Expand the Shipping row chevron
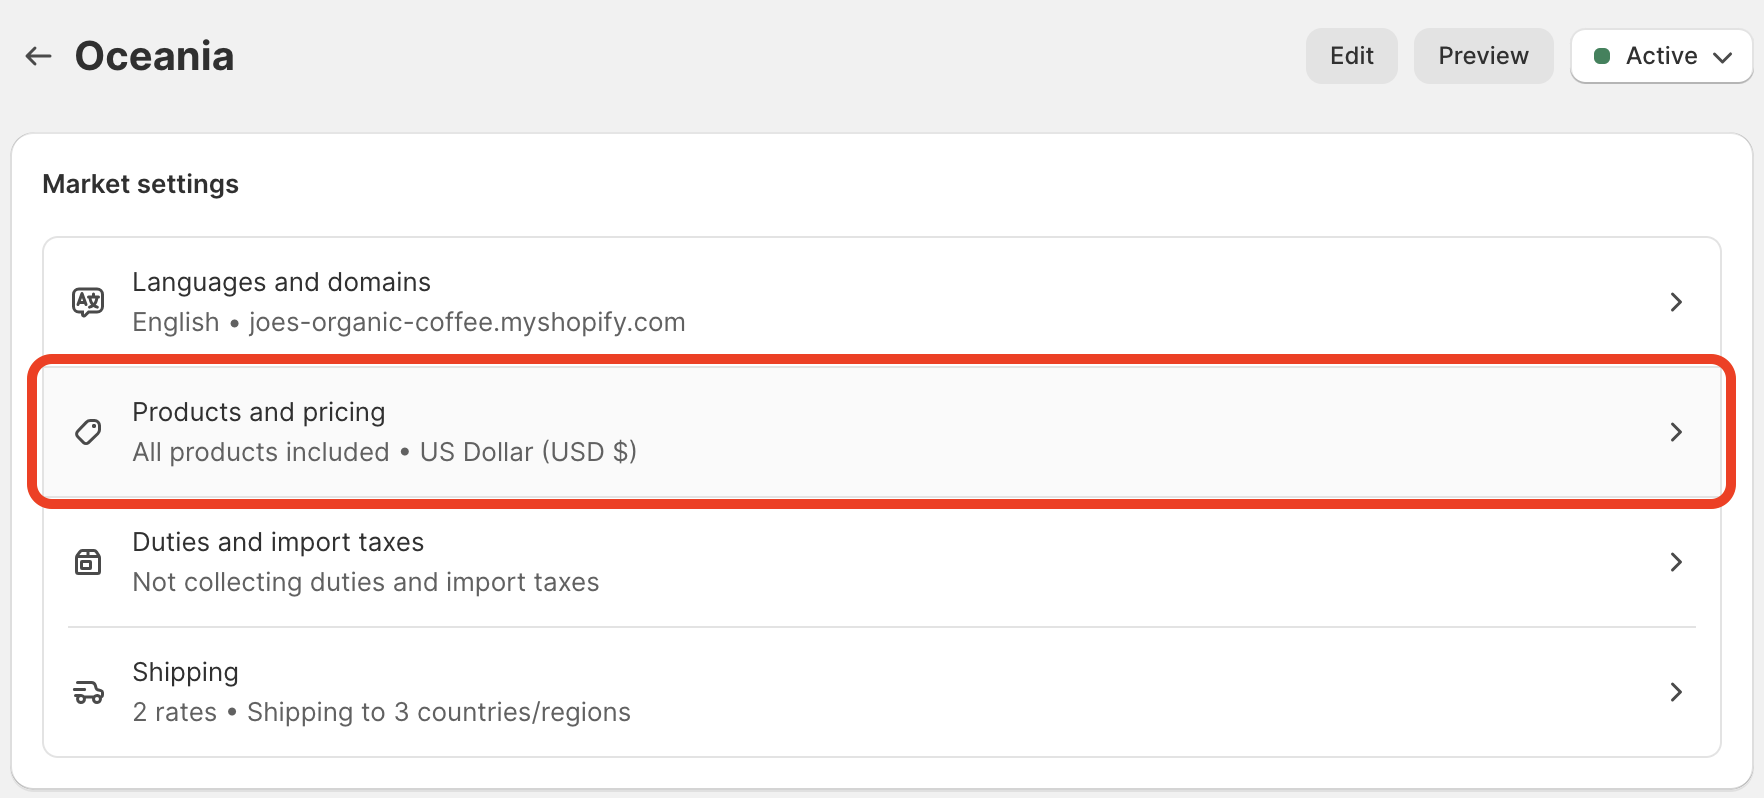Screen dimensions: 1764x798 click(1676, 692)
